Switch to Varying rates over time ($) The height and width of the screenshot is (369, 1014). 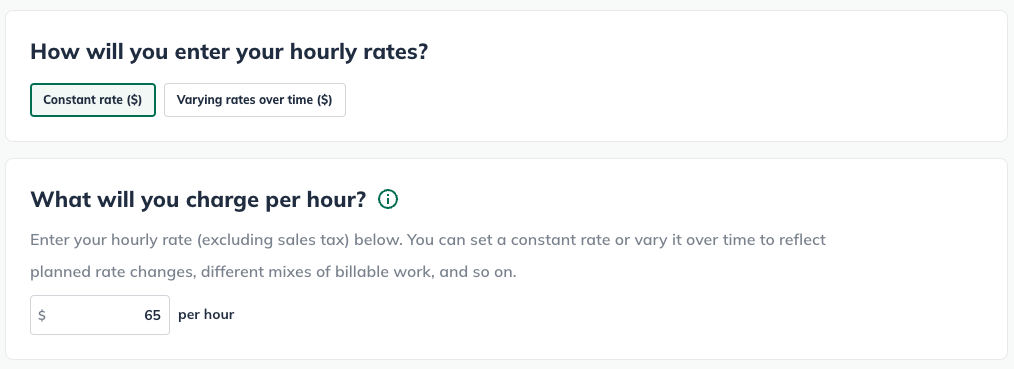click(255, 100)
